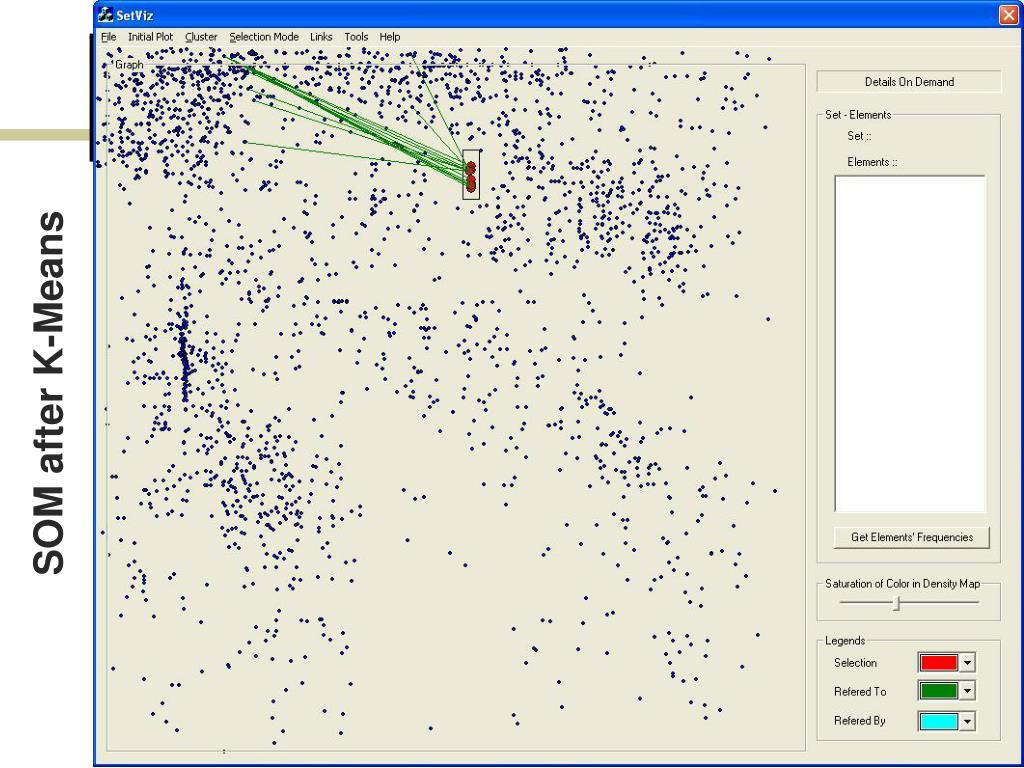
Task: Open the Selection color dropdown arrow
Action: [967, 663]
